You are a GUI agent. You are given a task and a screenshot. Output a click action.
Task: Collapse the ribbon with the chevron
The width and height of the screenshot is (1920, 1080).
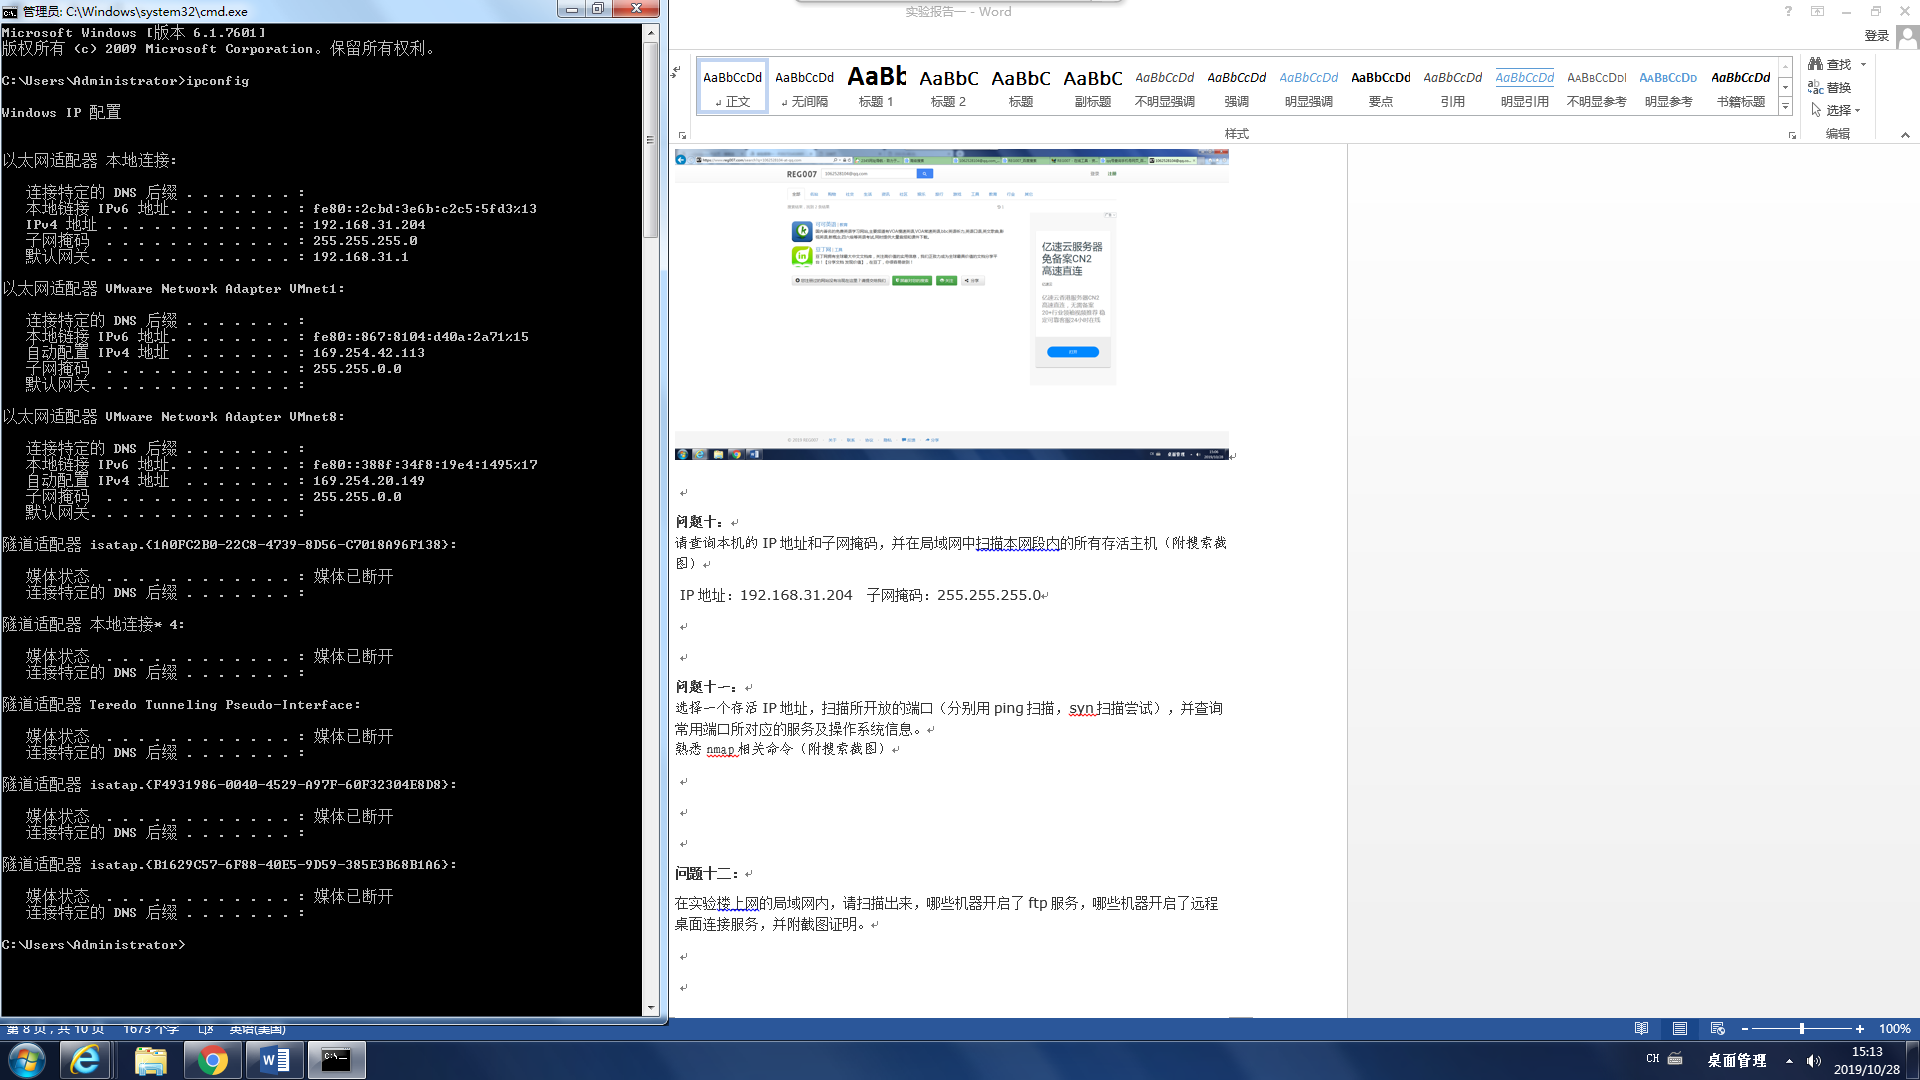coord(1904,134)
